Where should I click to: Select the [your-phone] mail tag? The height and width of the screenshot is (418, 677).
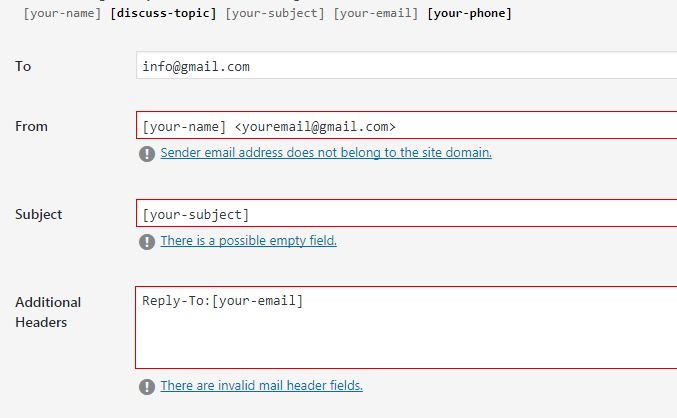pos(469,13)
